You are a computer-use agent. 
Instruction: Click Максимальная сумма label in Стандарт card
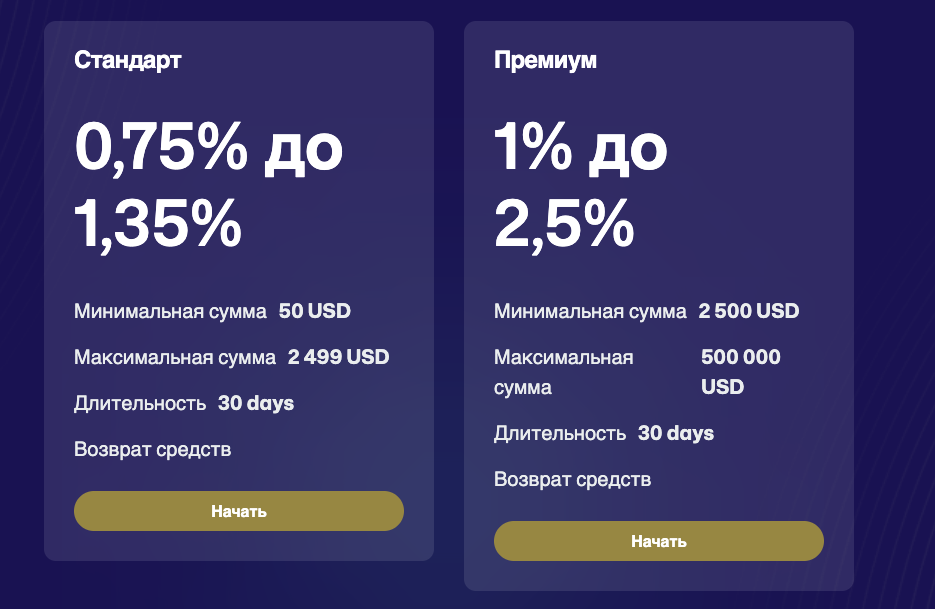(175, 357)
